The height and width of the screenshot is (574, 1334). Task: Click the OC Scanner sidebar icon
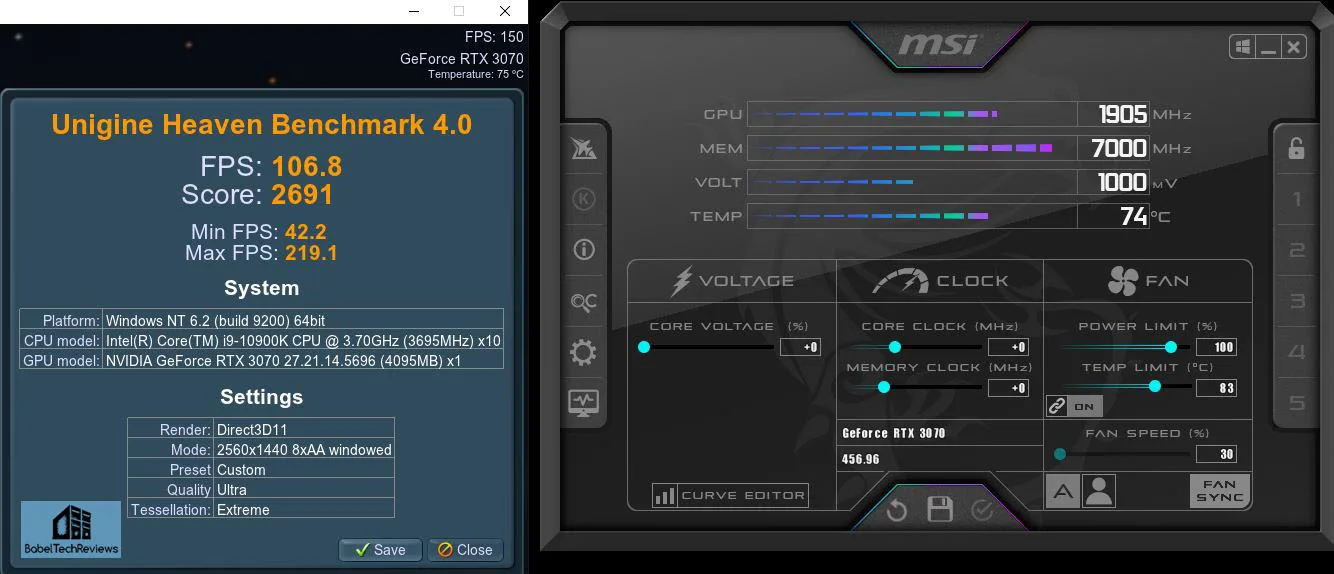pos(583,301)
